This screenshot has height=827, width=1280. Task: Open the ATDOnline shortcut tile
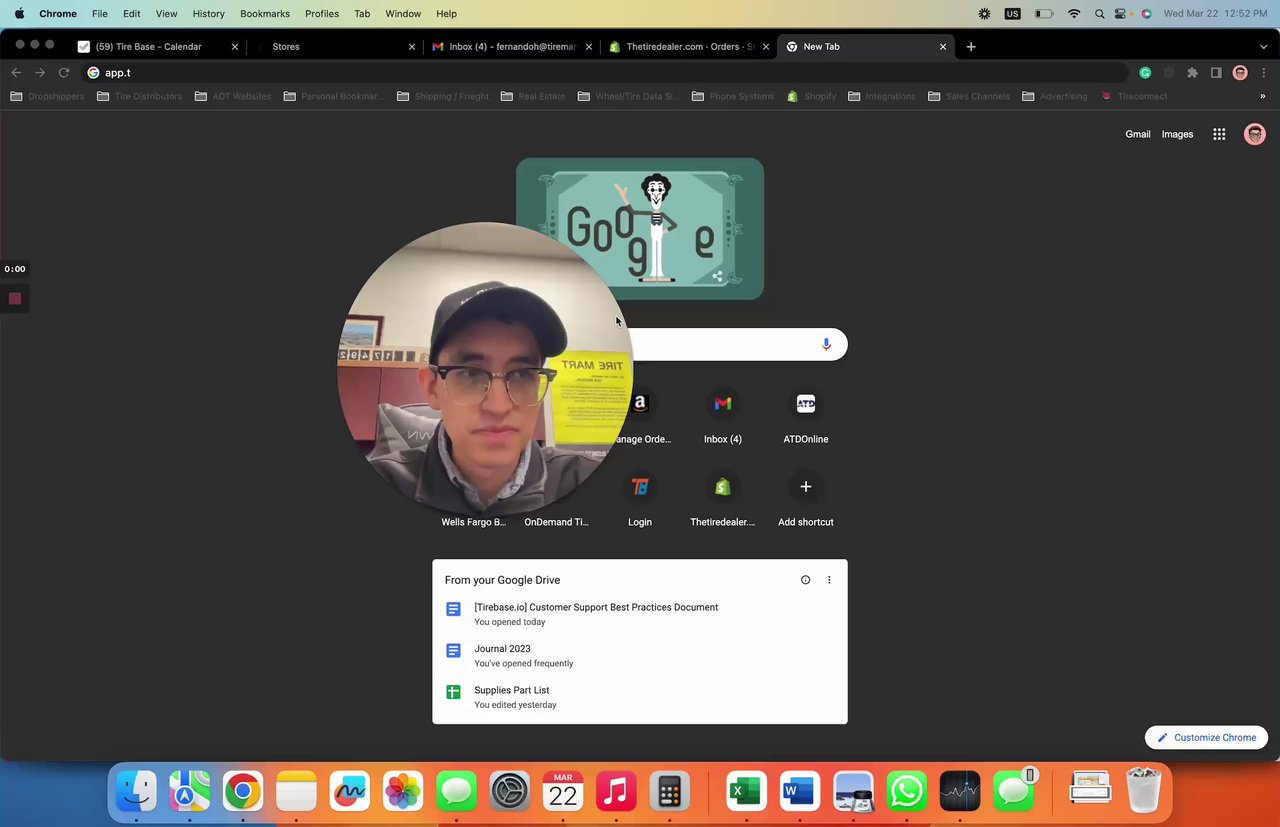coord(806,417)
